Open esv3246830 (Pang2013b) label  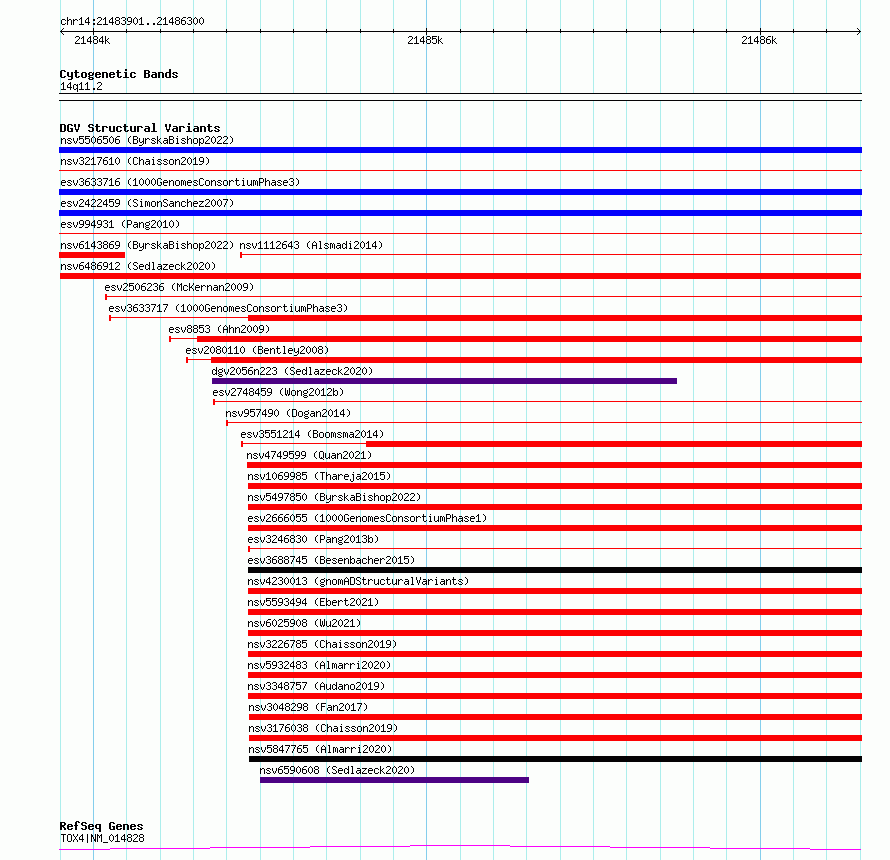313,539
